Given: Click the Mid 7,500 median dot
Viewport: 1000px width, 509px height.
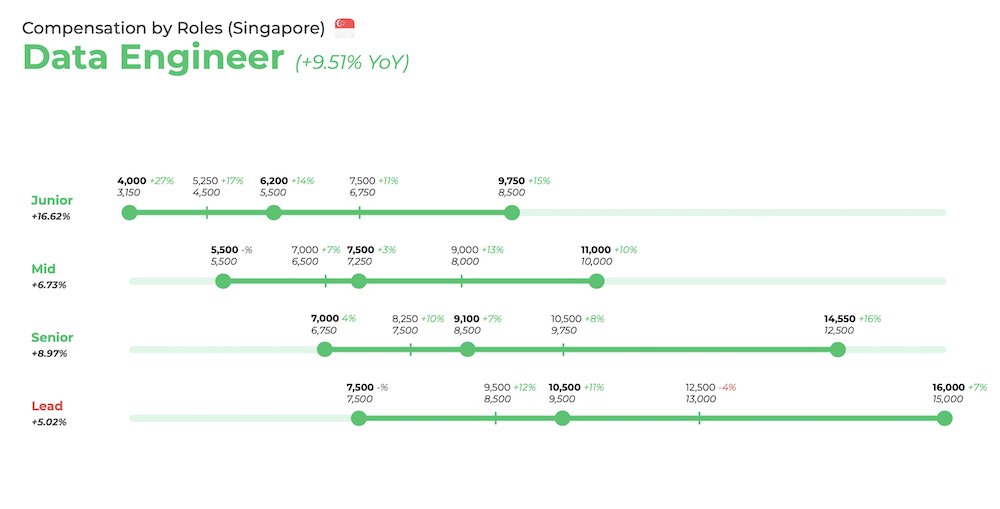Looking at the screenshot, I should pyautogui.click(x=358, y=281).
